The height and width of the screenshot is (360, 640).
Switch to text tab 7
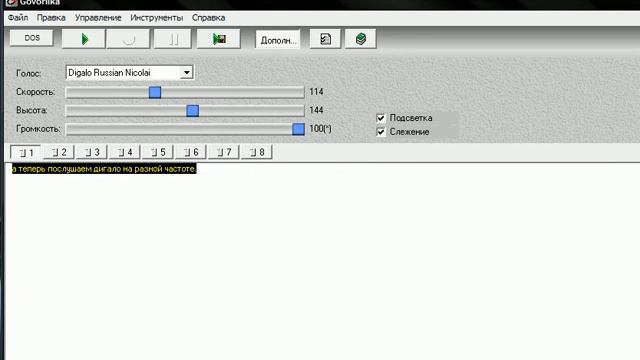click(x=224, y=152)
